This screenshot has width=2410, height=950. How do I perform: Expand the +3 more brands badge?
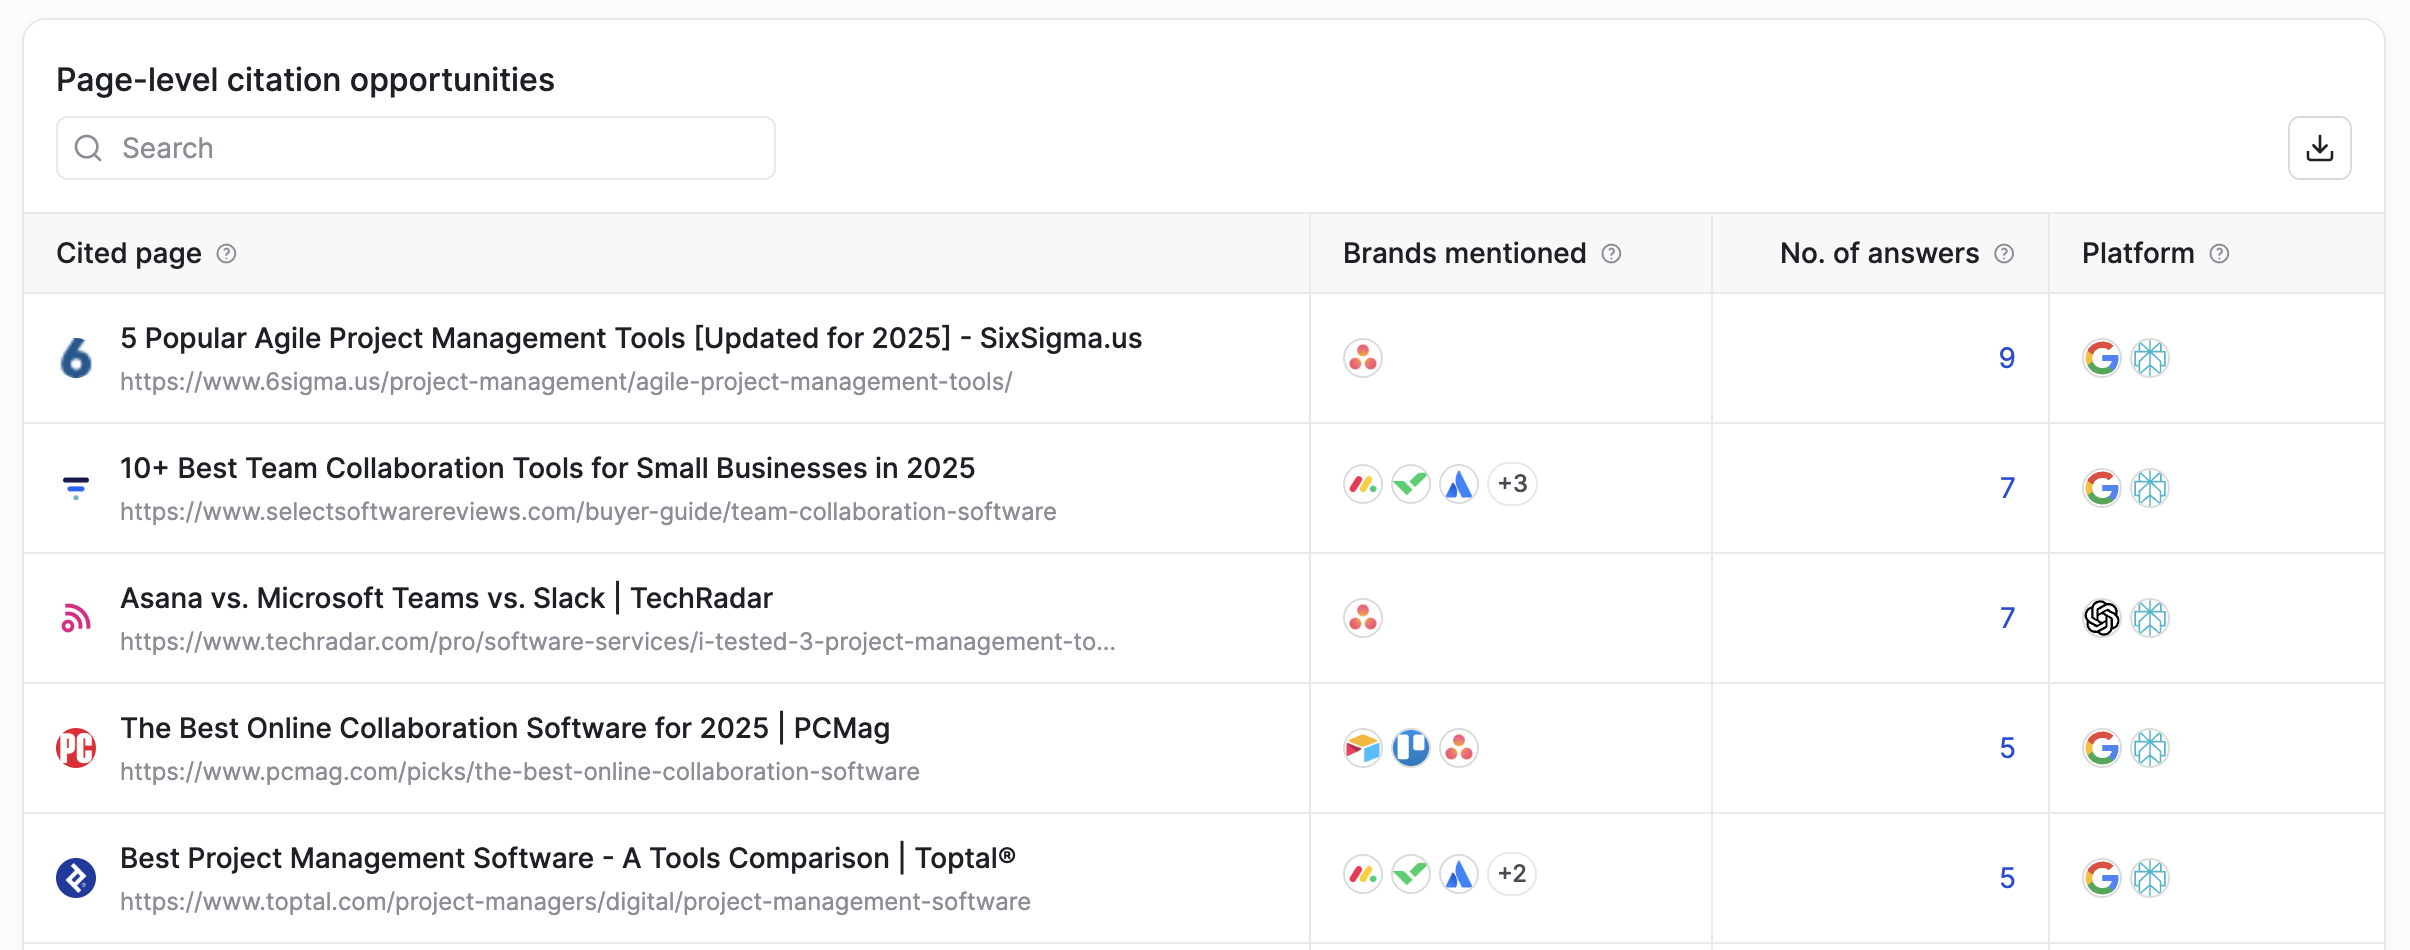[1513, 484]
